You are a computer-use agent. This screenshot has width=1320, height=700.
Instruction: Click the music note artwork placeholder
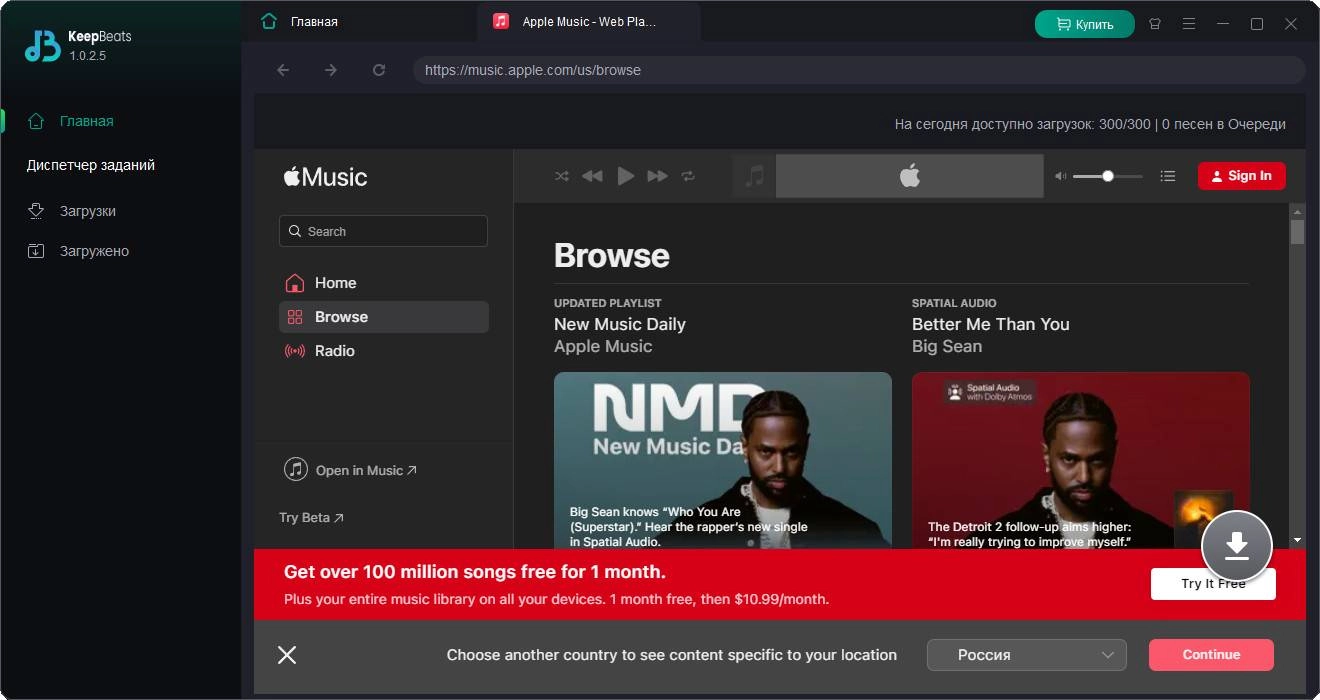coord(755,176)
